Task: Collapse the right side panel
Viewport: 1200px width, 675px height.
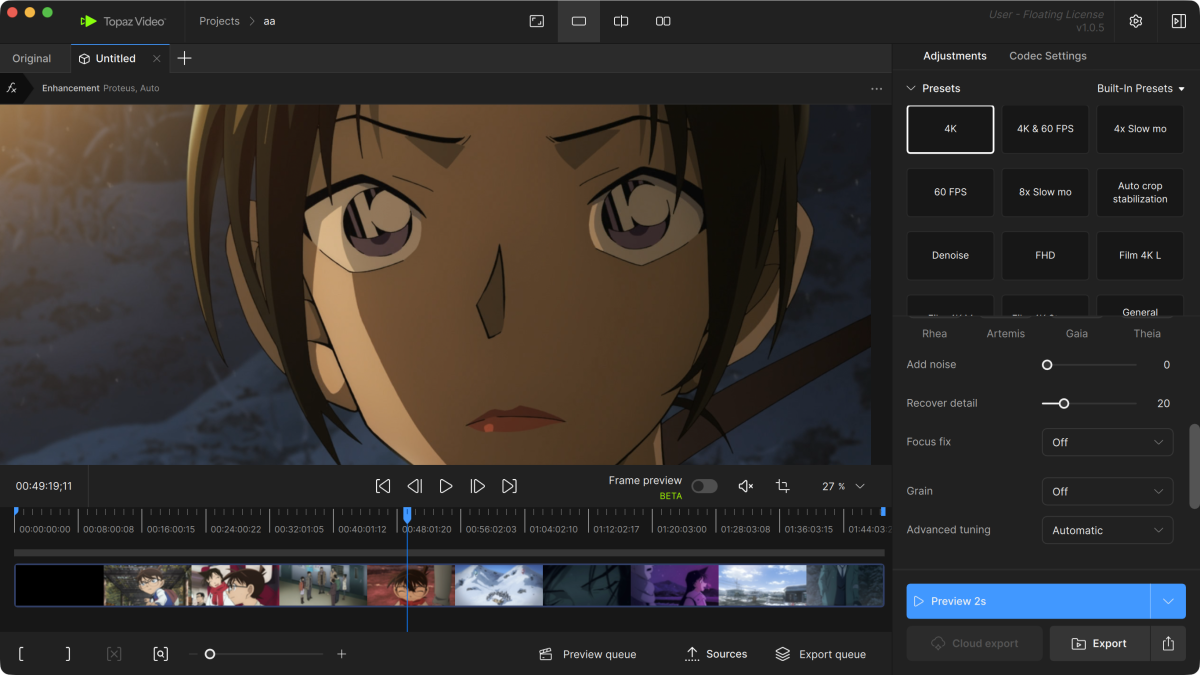Action: [x=1178, y=21]
